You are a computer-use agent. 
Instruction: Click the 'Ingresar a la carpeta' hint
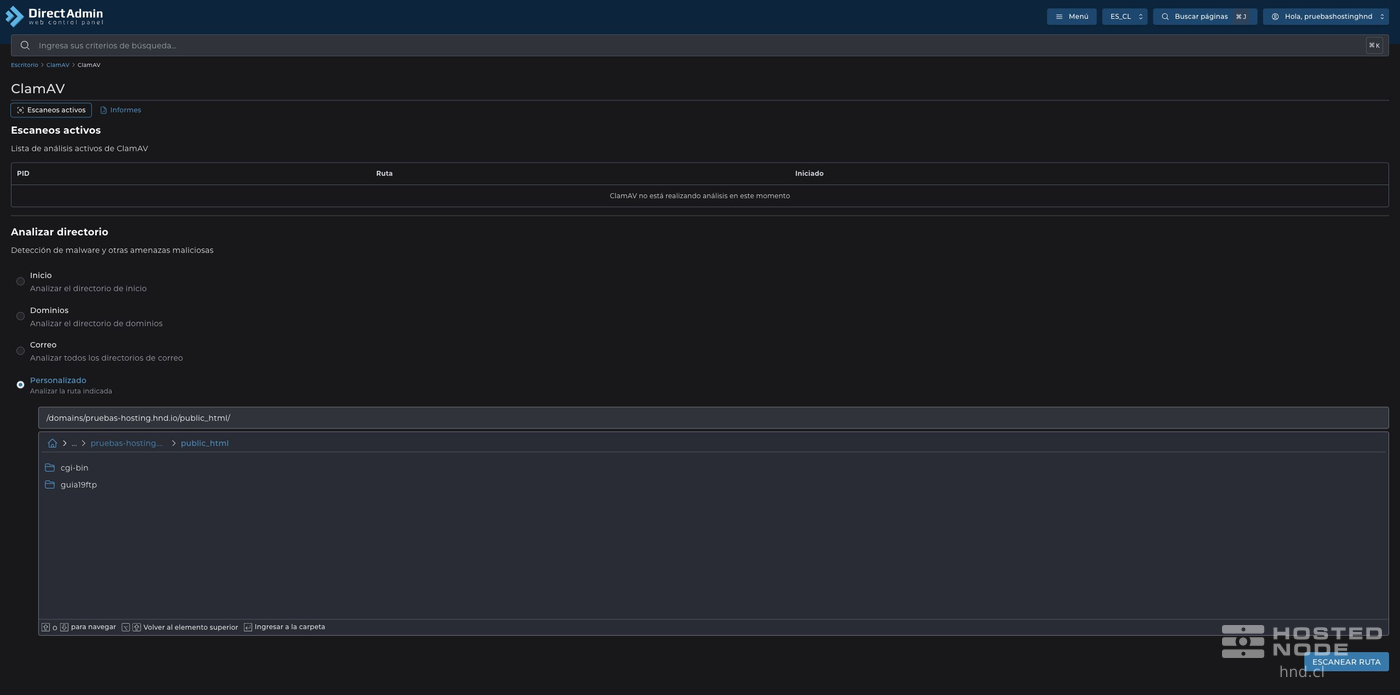[290, 627]
